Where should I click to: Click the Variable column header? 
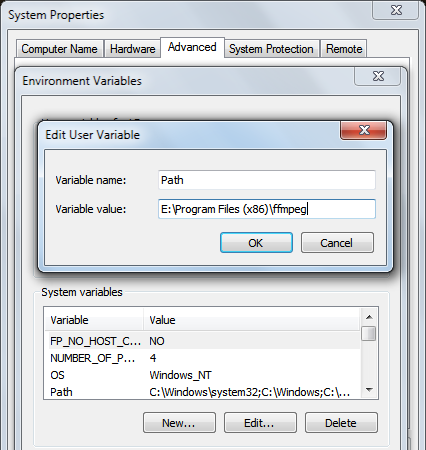pos(94,320)
